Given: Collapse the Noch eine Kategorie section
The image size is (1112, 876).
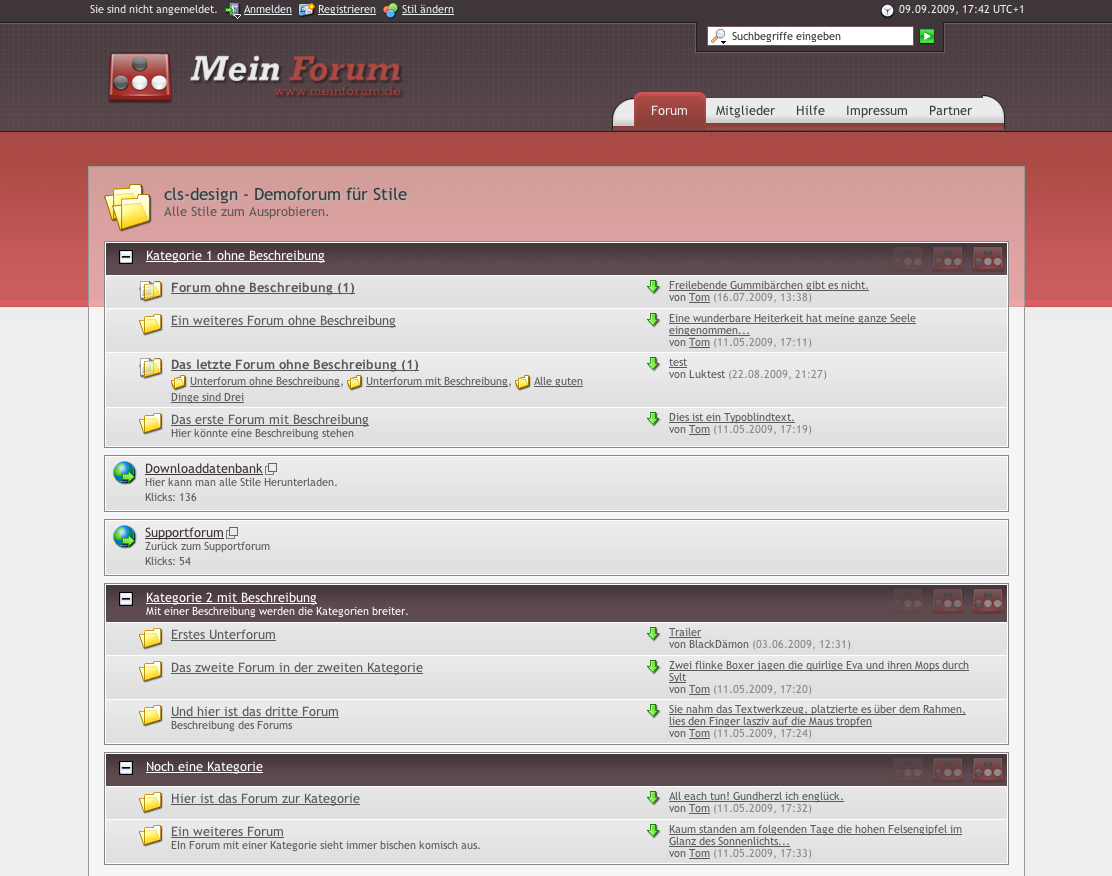Looking at the screenshot, I should click(x=126, y=768).
